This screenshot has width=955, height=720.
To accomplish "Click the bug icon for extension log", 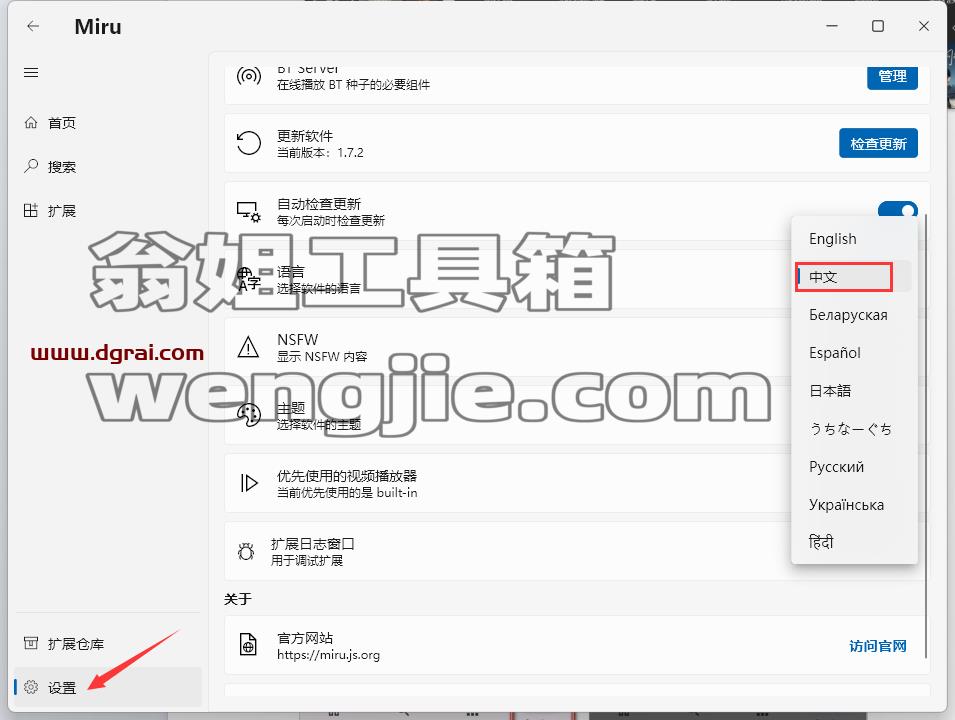I will tap(246, 551).
